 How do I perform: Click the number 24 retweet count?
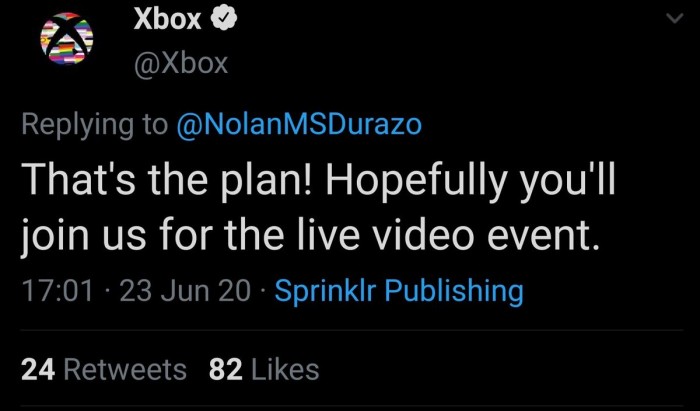click(x=37, y=369)
